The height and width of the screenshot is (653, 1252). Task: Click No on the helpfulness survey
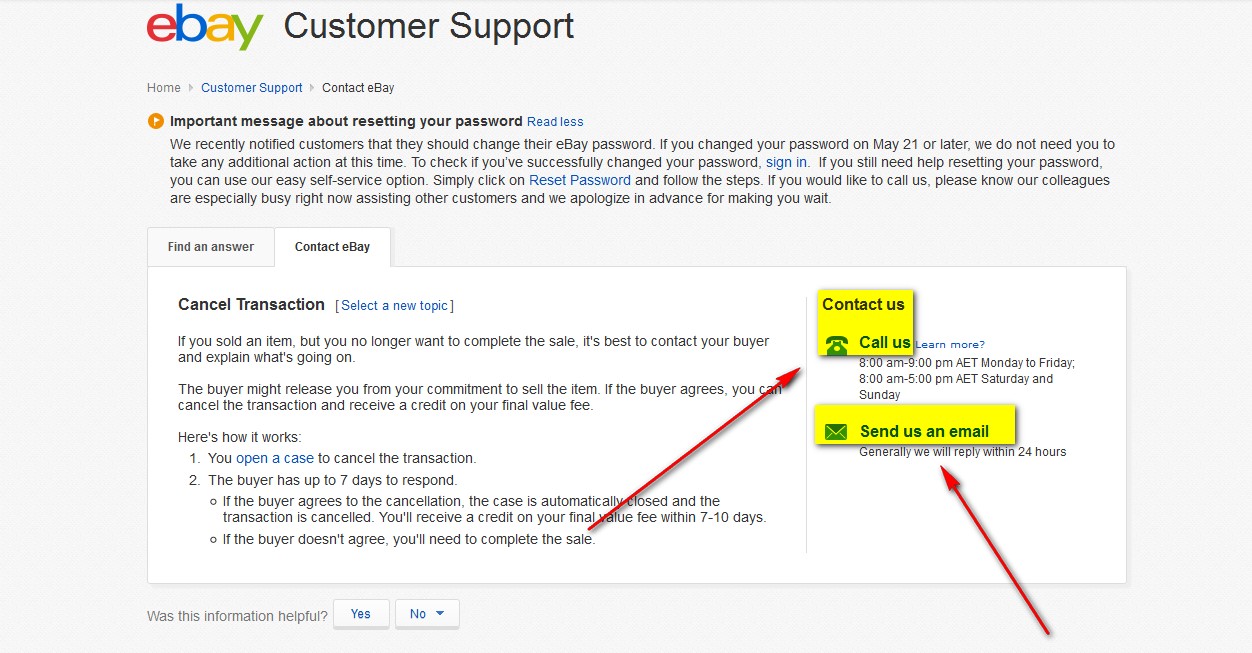420,613
